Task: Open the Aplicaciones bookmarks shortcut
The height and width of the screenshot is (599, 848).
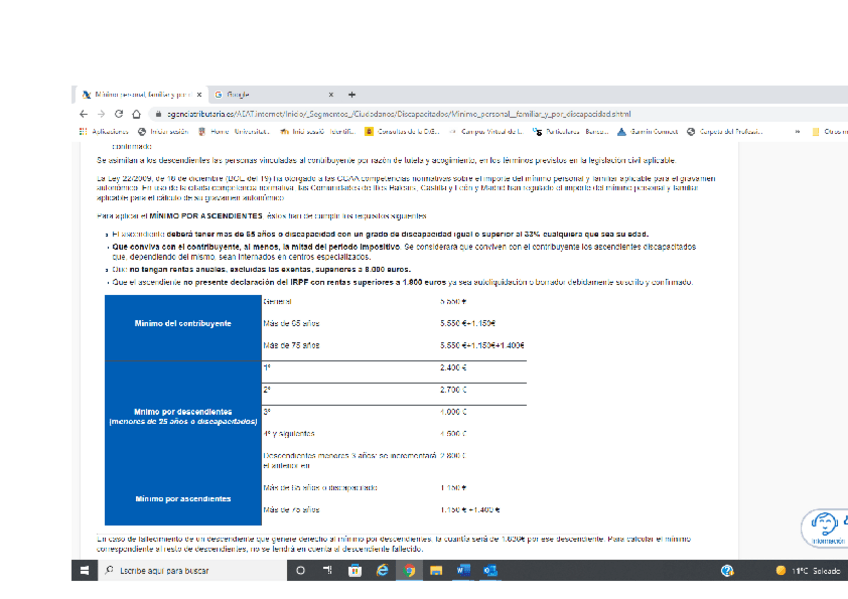Action: 104,131
